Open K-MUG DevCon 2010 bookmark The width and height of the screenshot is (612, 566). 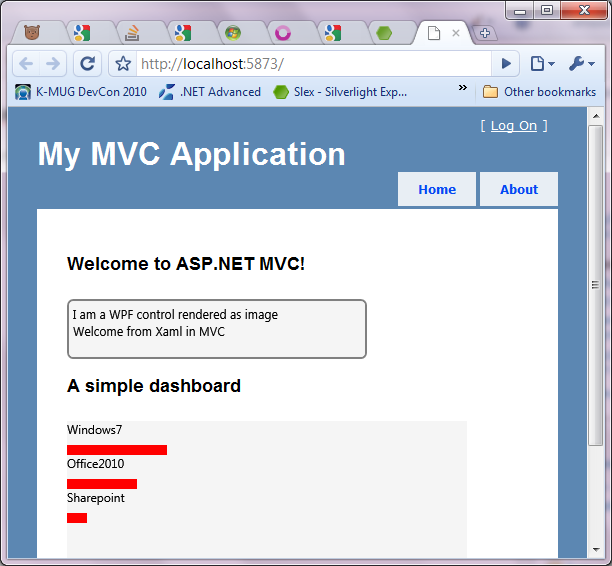pyautogui.click(x=81, y=92)
